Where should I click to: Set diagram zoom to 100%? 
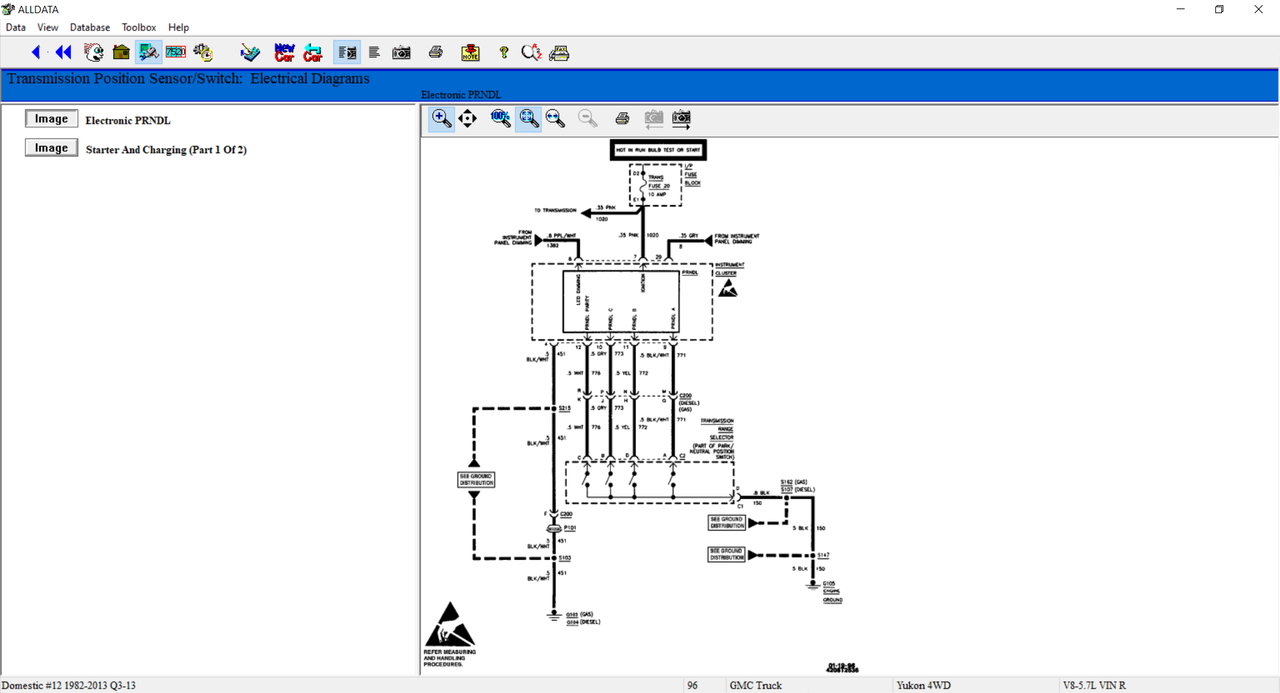point(501,119)
